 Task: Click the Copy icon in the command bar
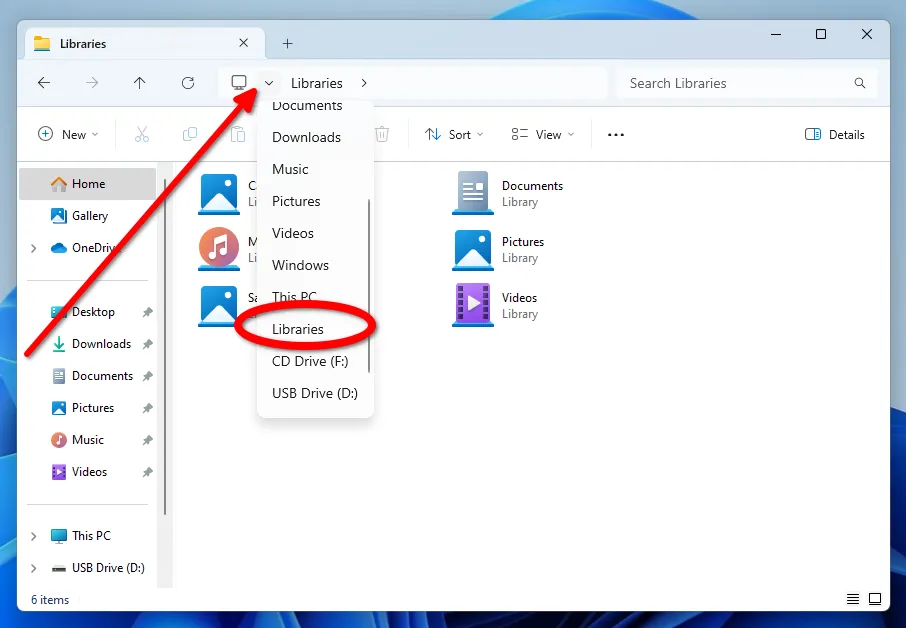(x=190, y=134)
